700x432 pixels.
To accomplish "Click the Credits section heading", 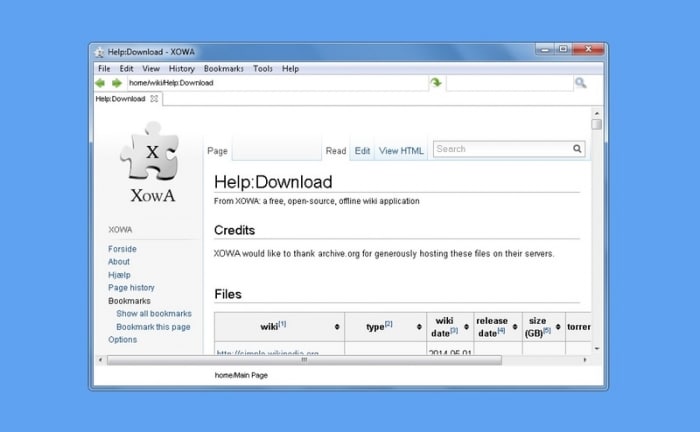I will click(234, 230).
